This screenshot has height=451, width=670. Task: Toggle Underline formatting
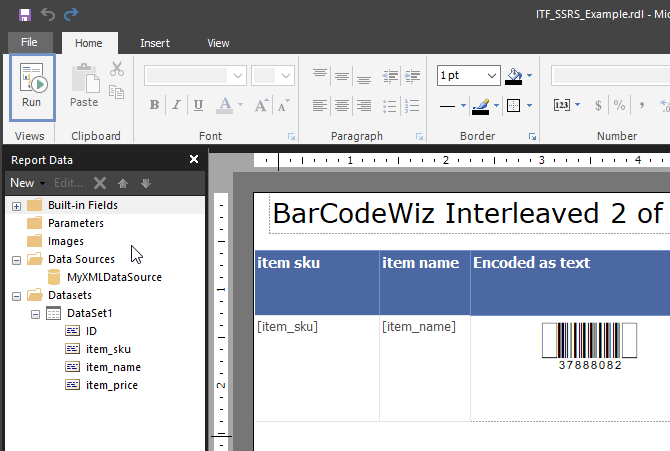198,105
